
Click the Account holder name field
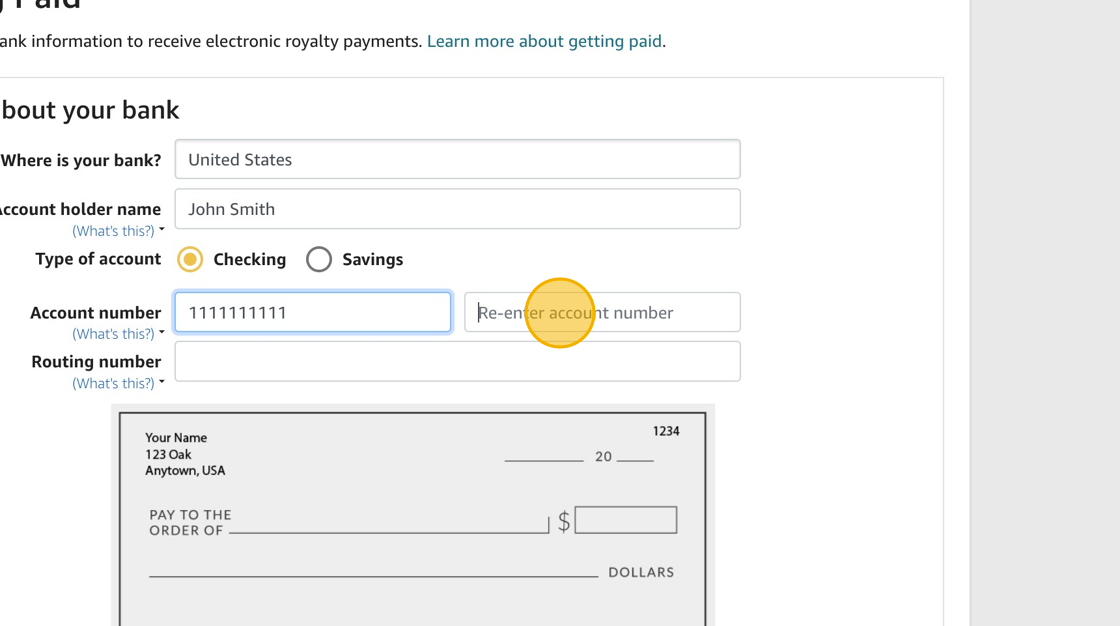point(457,209)
